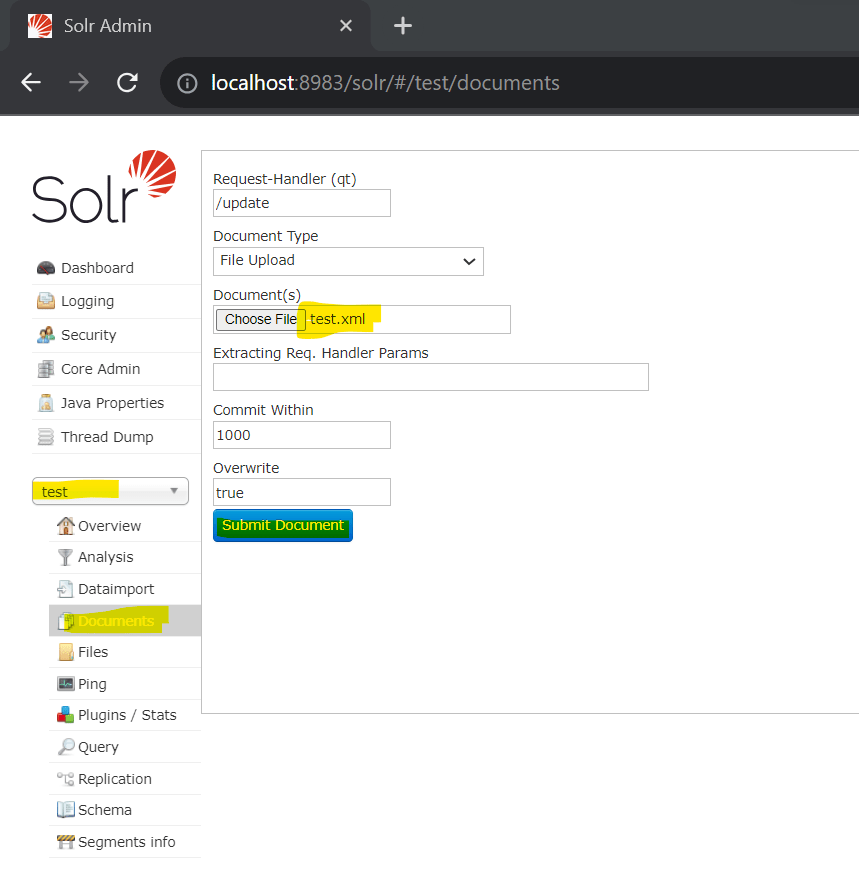
Task: Open the Documents link
Action: pyautogui.click(x=116, y=621)
